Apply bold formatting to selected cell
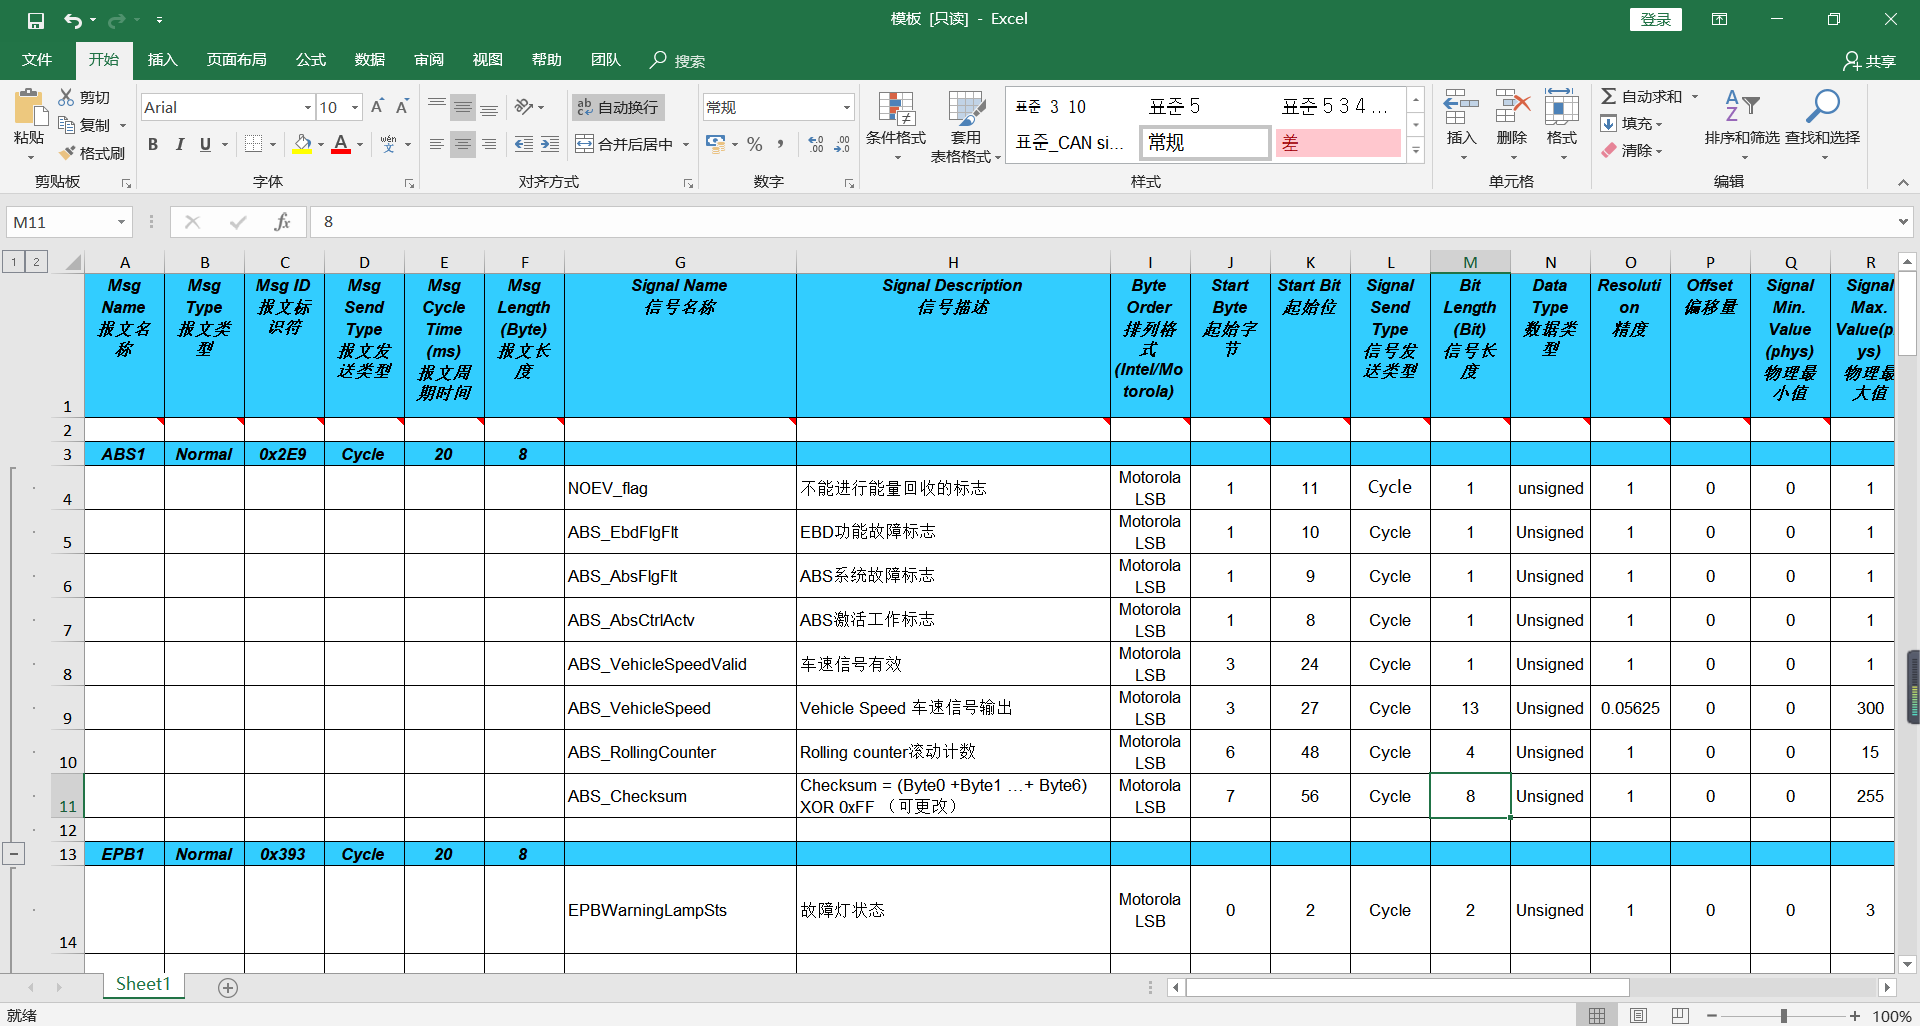This screenshot has height=1026, width=1920. point(152,144)
